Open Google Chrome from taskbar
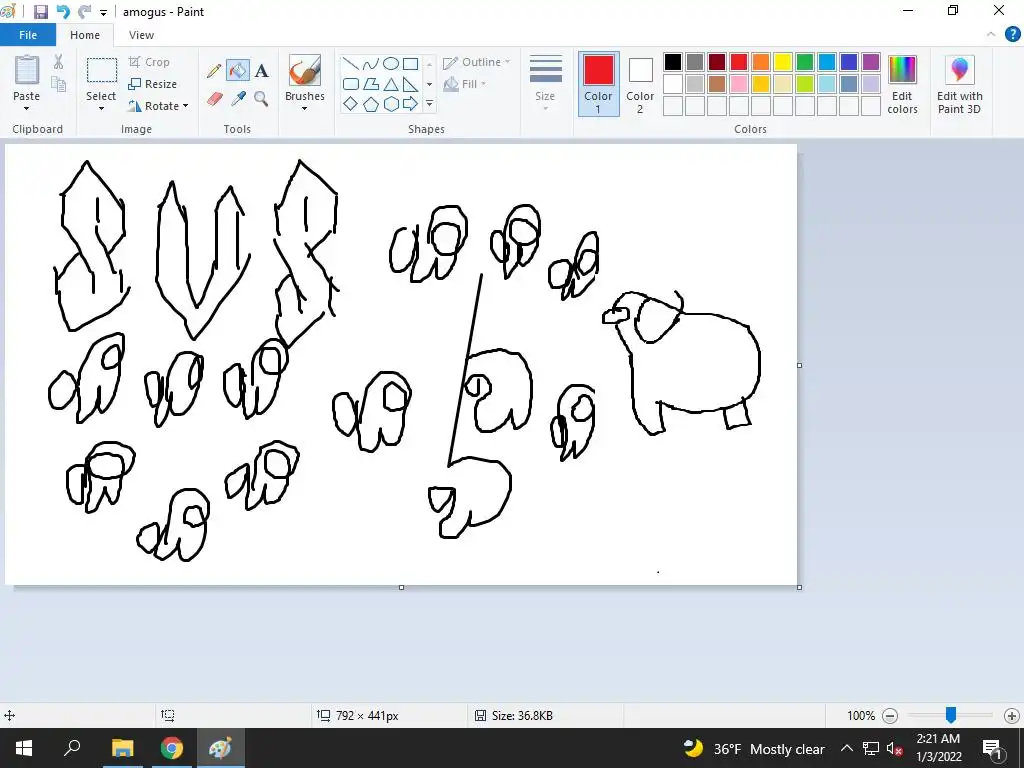 coord(172,748)
